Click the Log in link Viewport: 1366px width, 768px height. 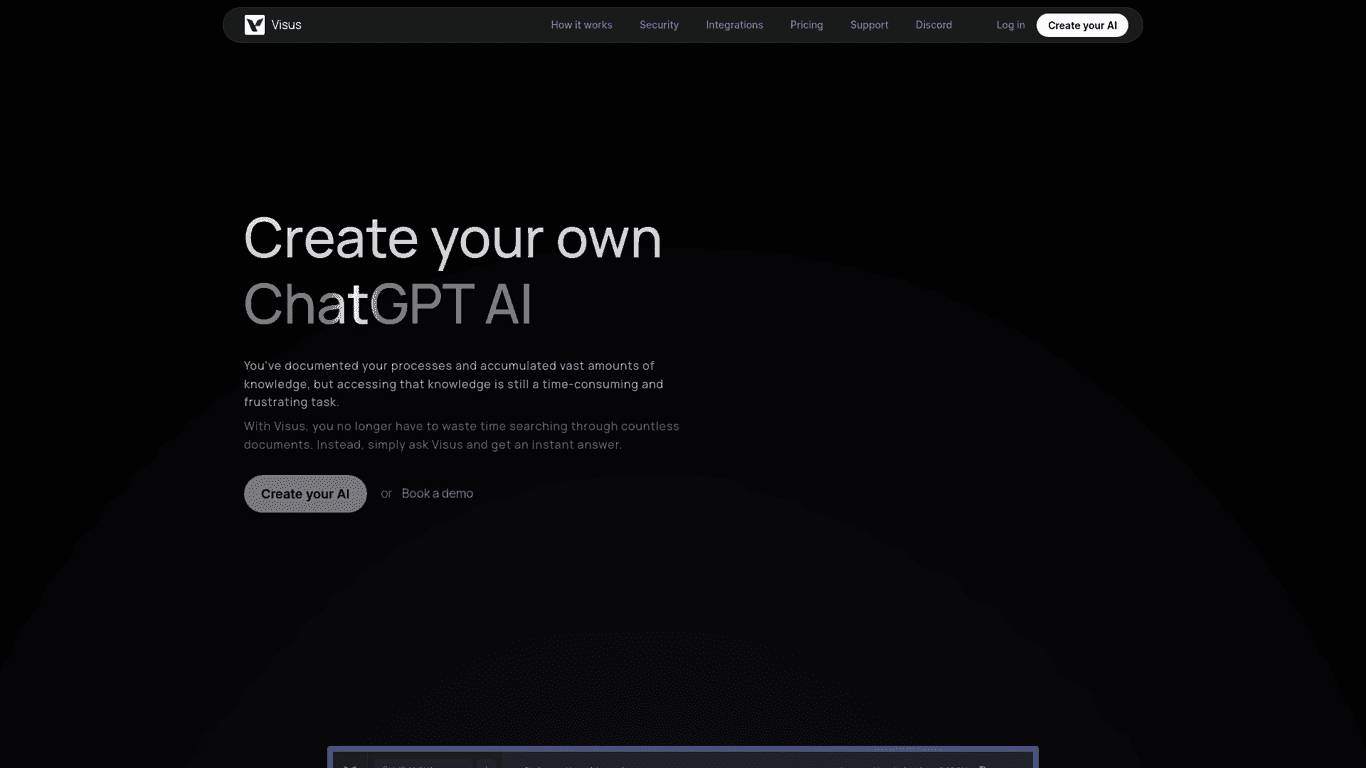click(1010, 25)
